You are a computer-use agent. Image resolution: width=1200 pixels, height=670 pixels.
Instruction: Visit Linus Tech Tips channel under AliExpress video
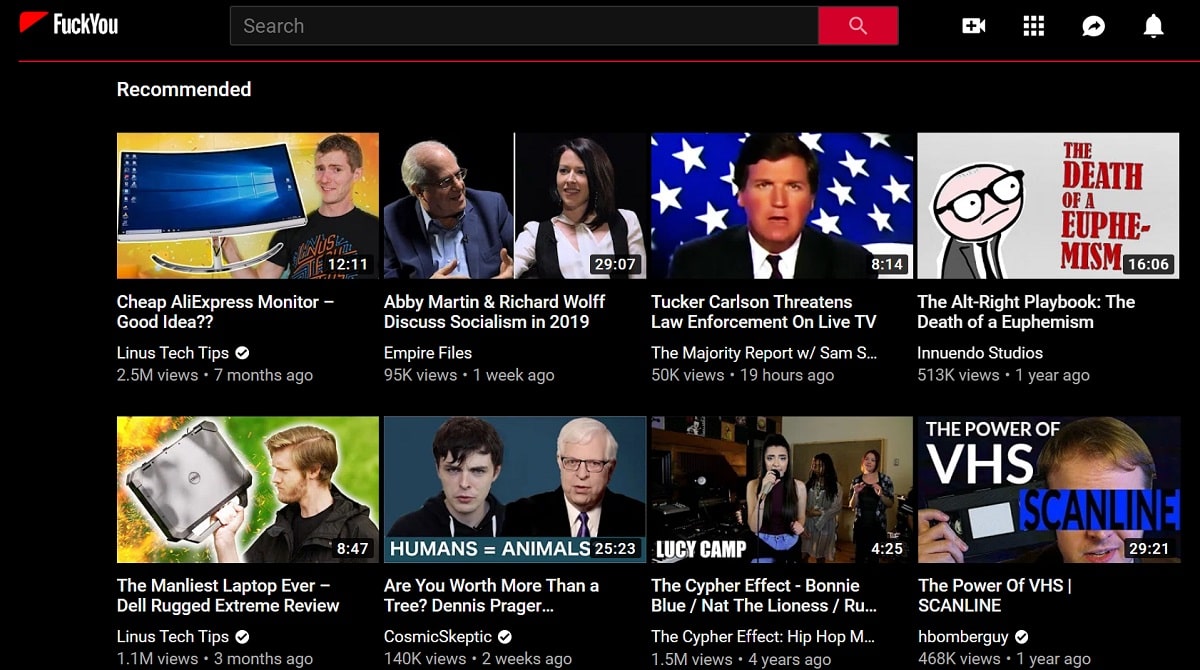click(x=173, y=353)
